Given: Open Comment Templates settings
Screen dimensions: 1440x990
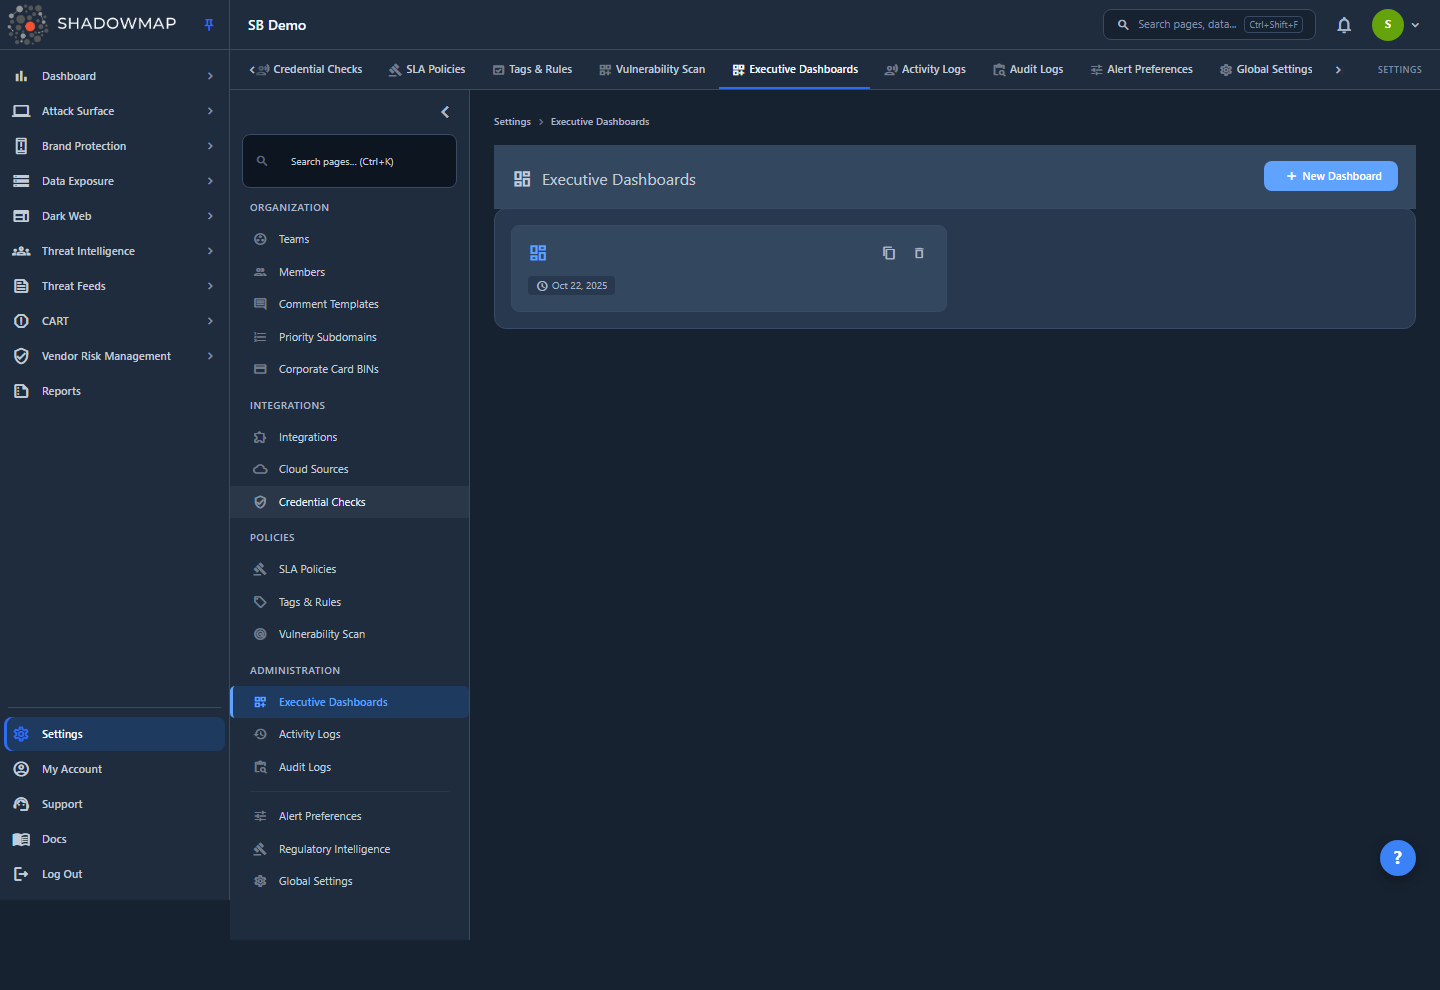Looking at the screenshot, I should 349,304.
